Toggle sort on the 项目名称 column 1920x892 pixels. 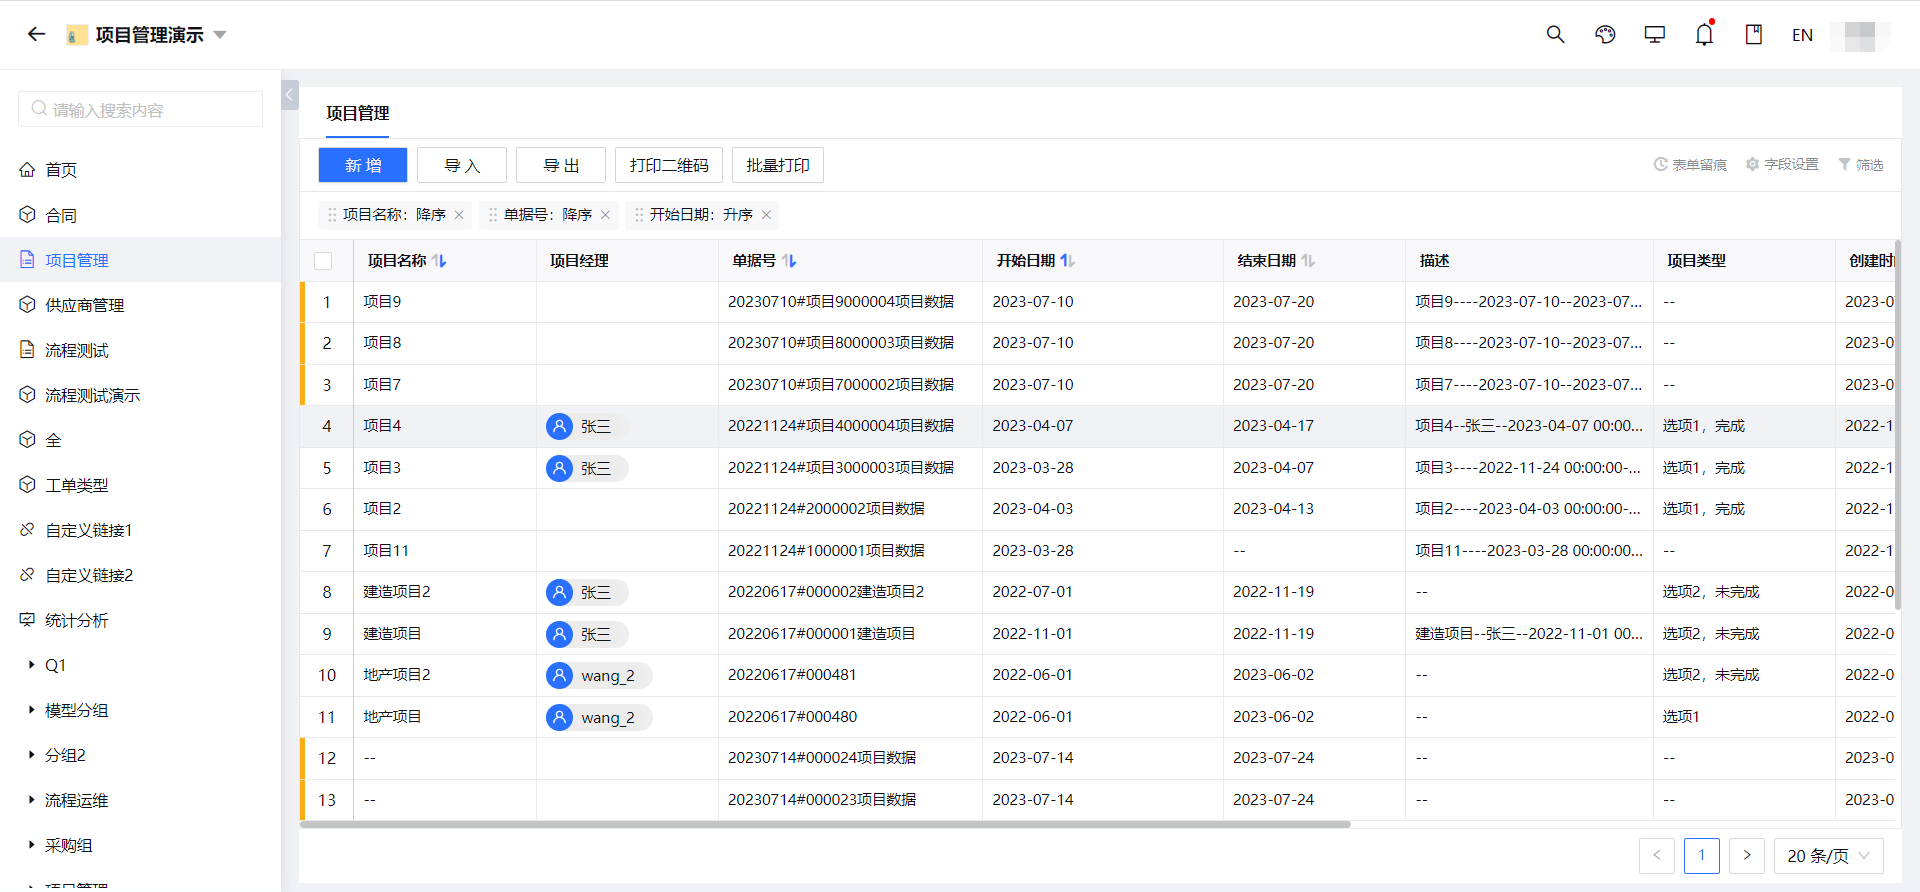click(x=440, y=261)
